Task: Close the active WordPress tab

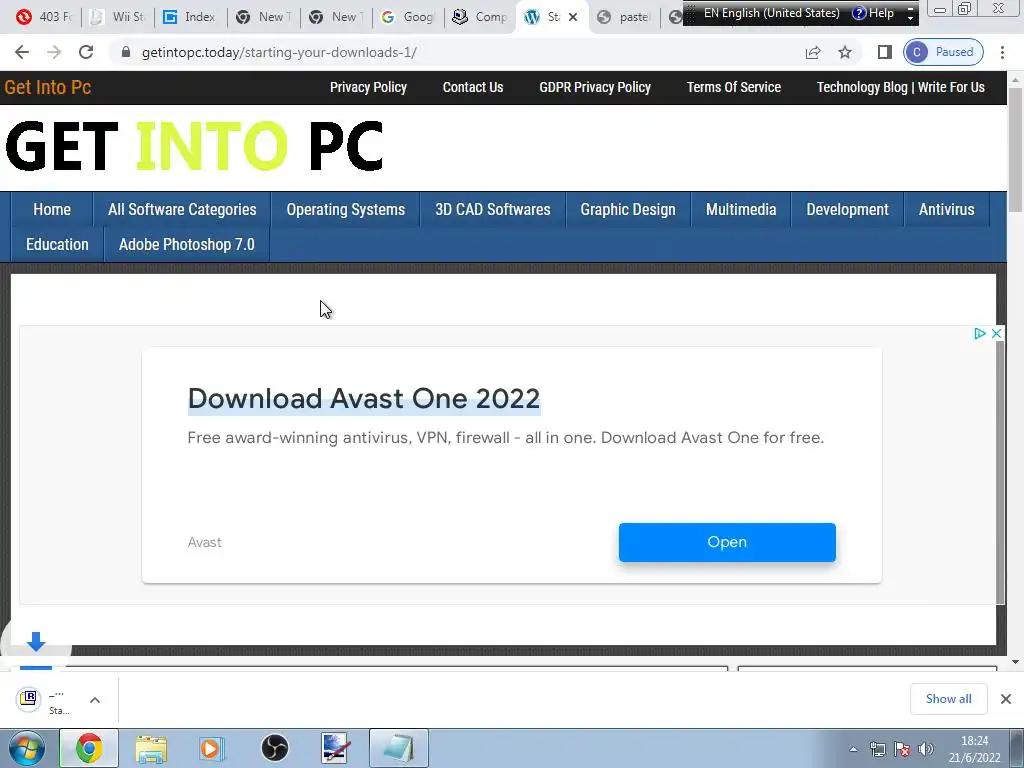Action: 573,17
